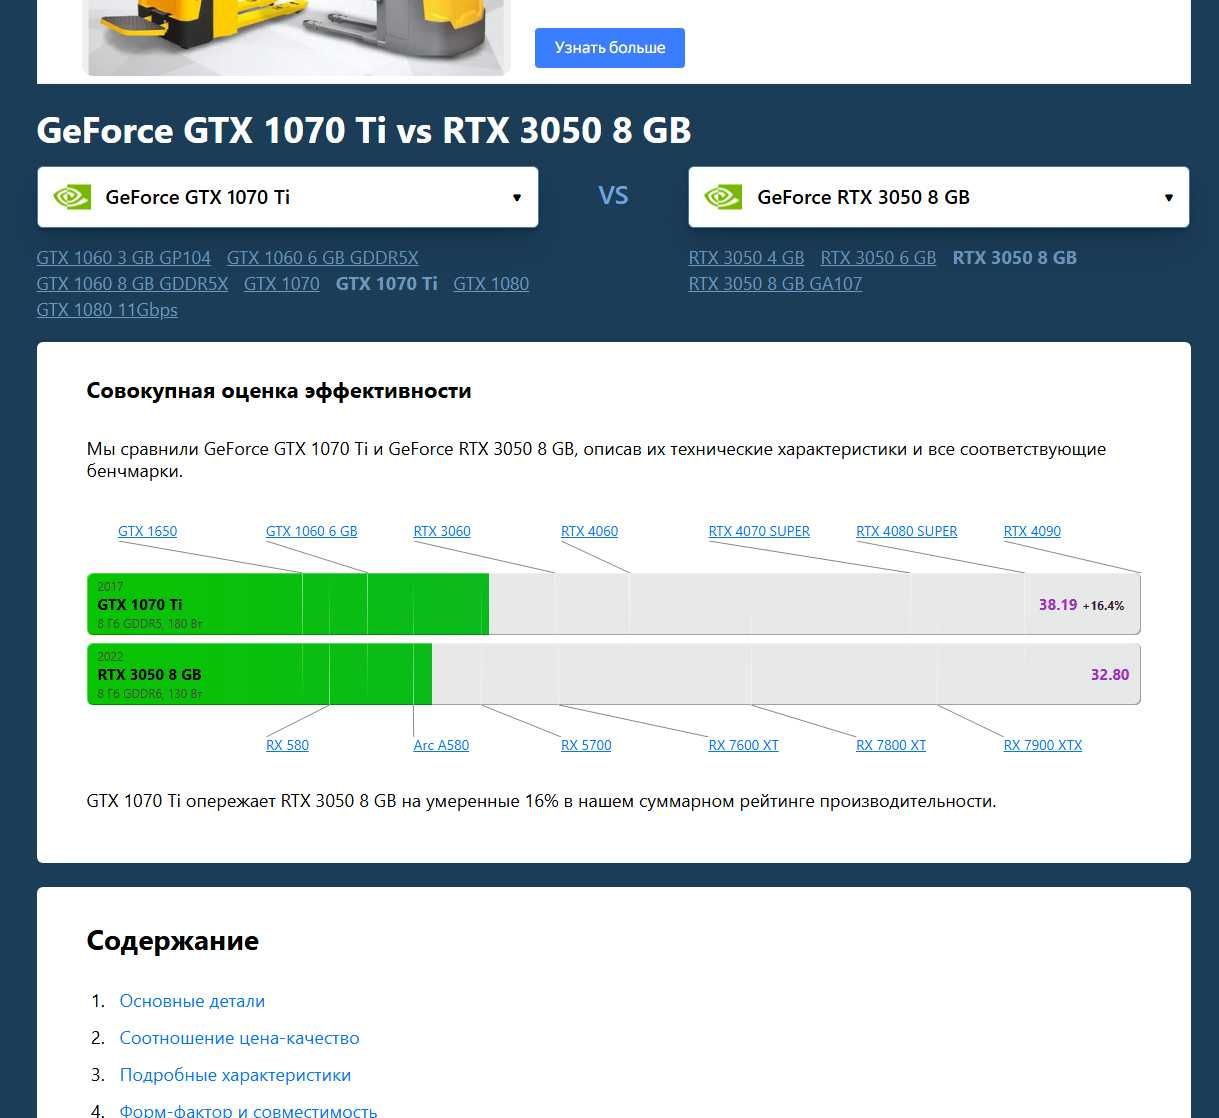This screenshot has width=1219, height=1118.
Task: Click the bold GTX 1070 Ti variant text
Action: [387, 284]
